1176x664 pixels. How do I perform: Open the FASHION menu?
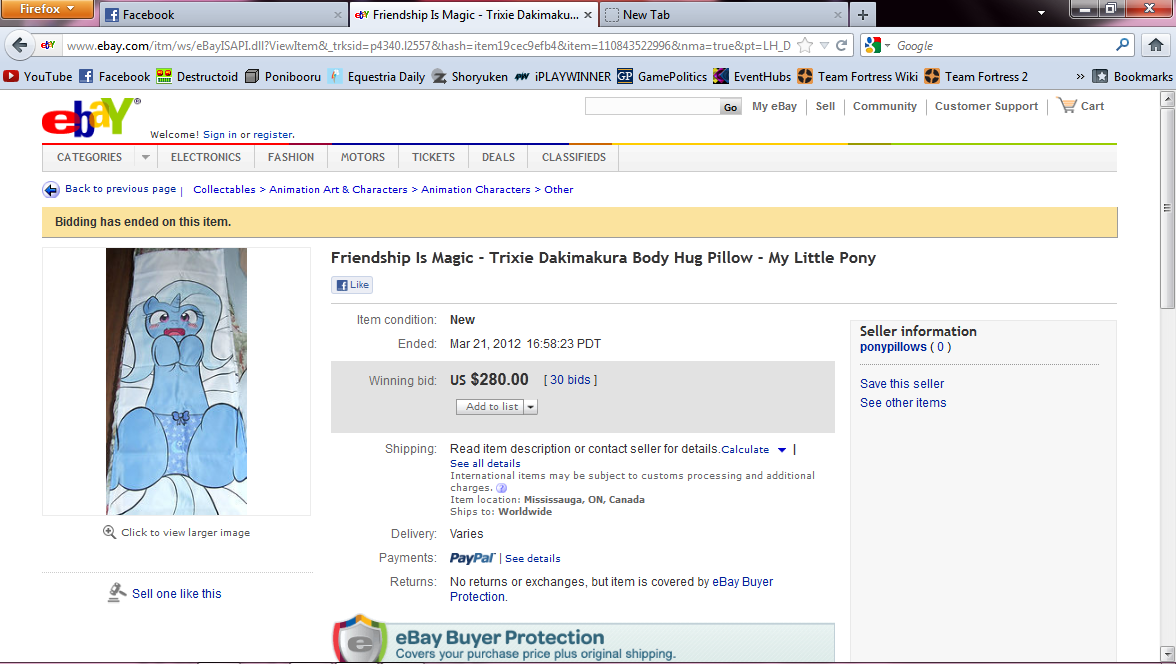coord(291,158)
